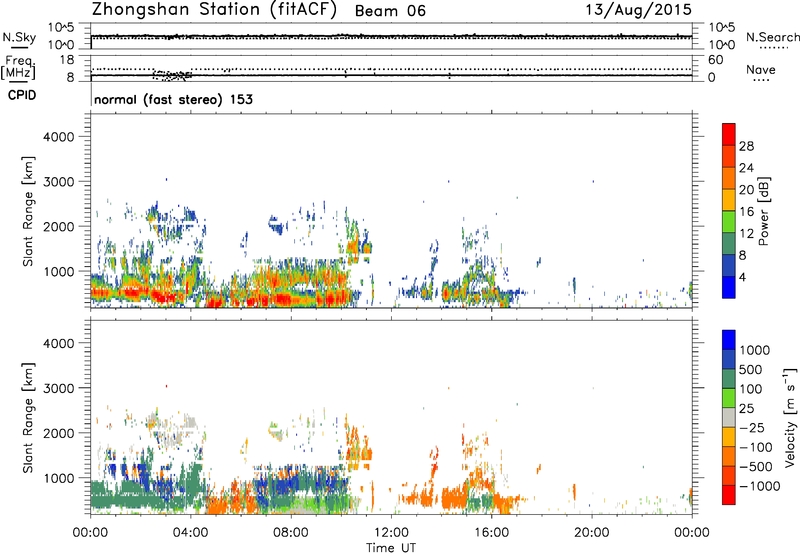Viewport: 800px width, 554px height.
Task: Click "normal (fast stereo) 153" text
Action: tap(173, 99)
